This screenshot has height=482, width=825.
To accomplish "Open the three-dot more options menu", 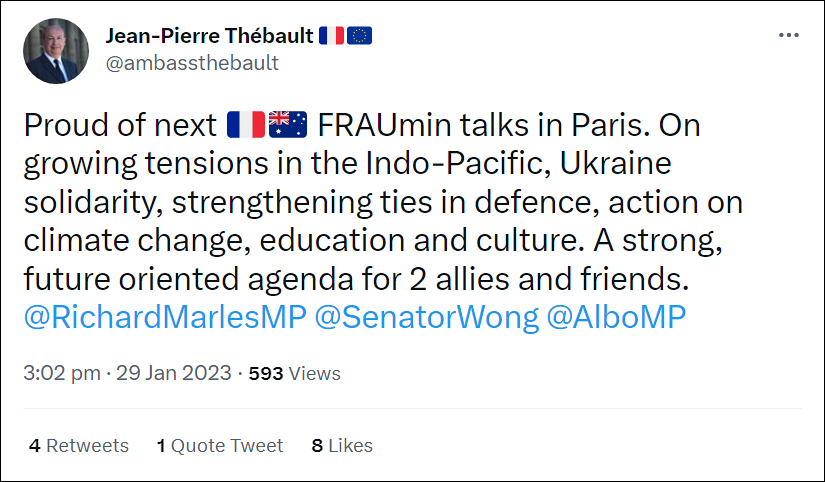I will click(789, 36).
